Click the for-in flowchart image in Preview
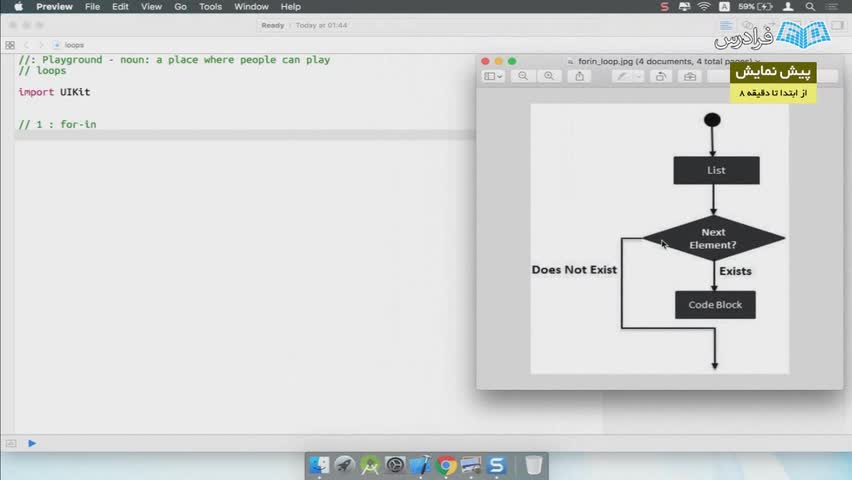This screenshot has height=480, width=852. pos(660,239)
